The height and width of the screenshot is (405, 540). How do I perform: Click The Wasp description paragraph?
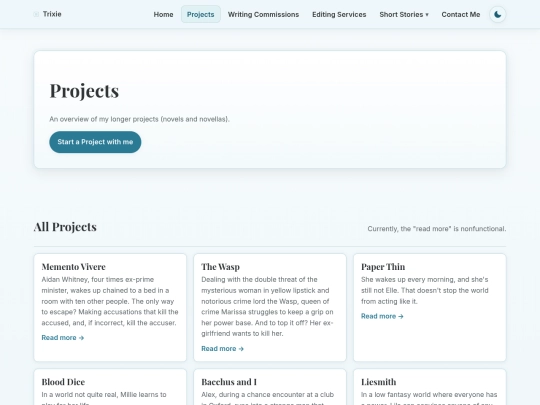click(x=268, y=307)
